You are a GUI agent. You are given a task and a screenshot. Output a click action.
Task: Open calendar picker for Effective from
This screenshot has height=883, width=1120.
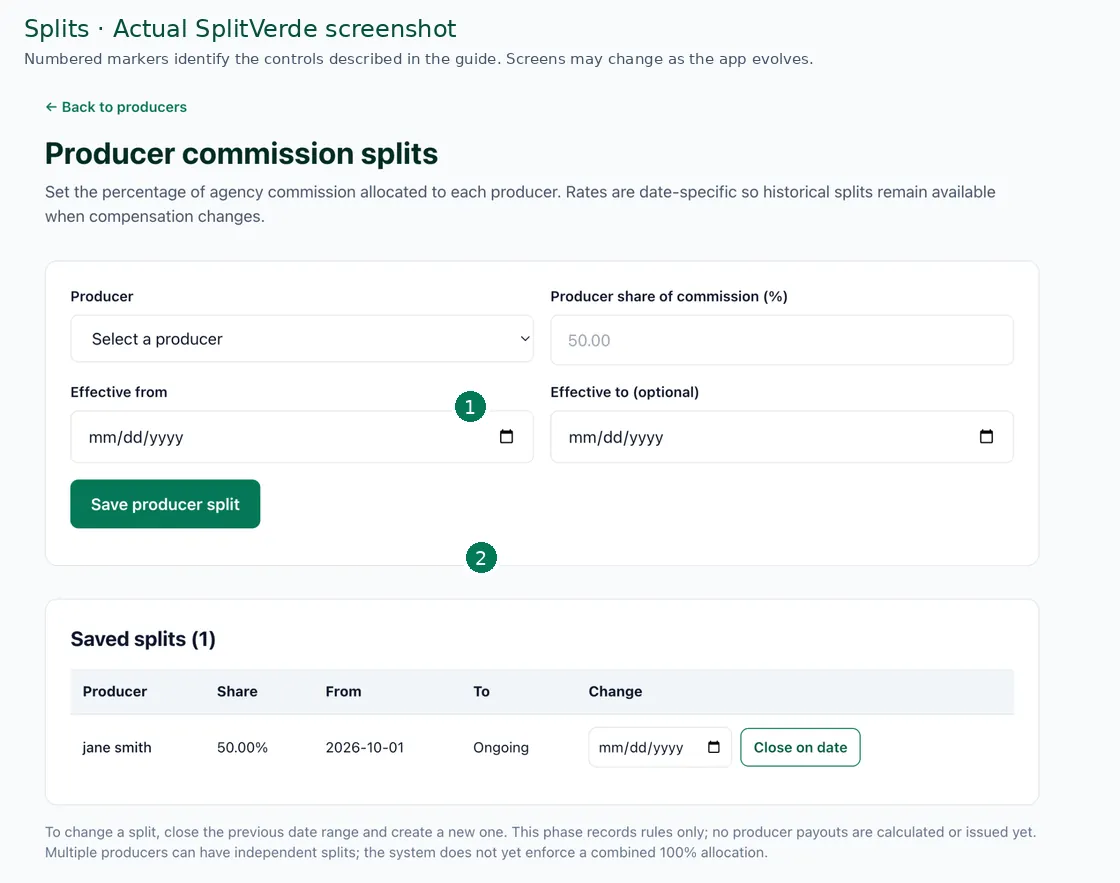coord(506,436)
